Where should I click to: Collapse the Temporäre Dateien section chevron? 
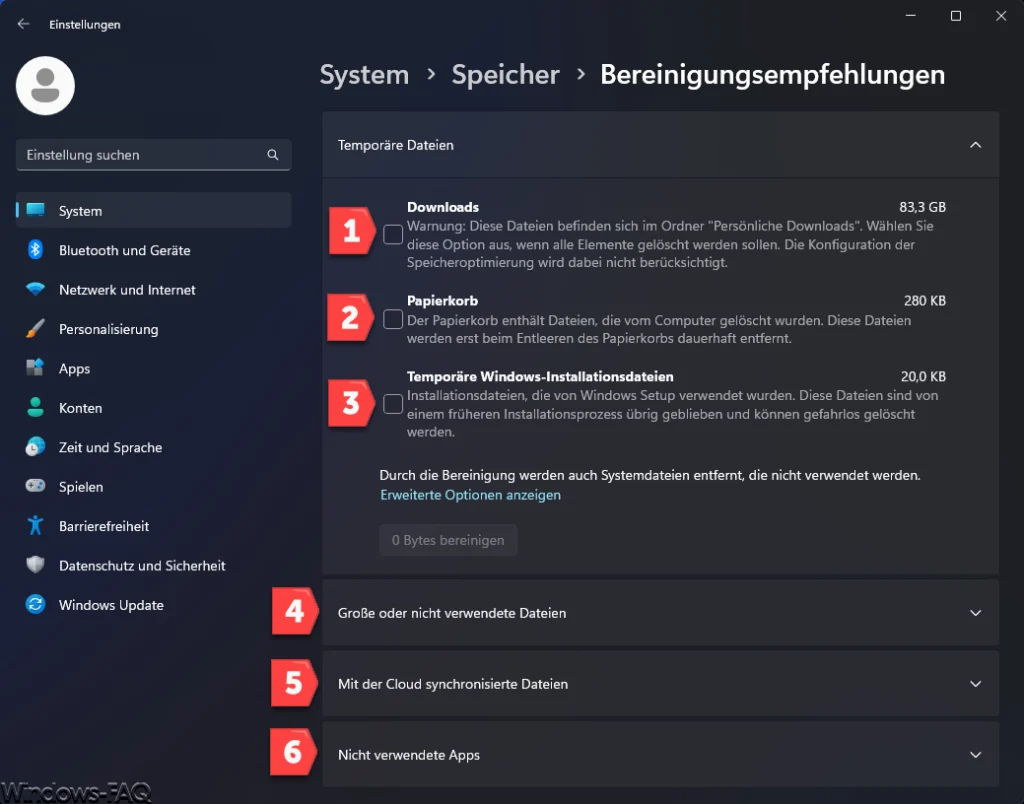tap(975, 145)
